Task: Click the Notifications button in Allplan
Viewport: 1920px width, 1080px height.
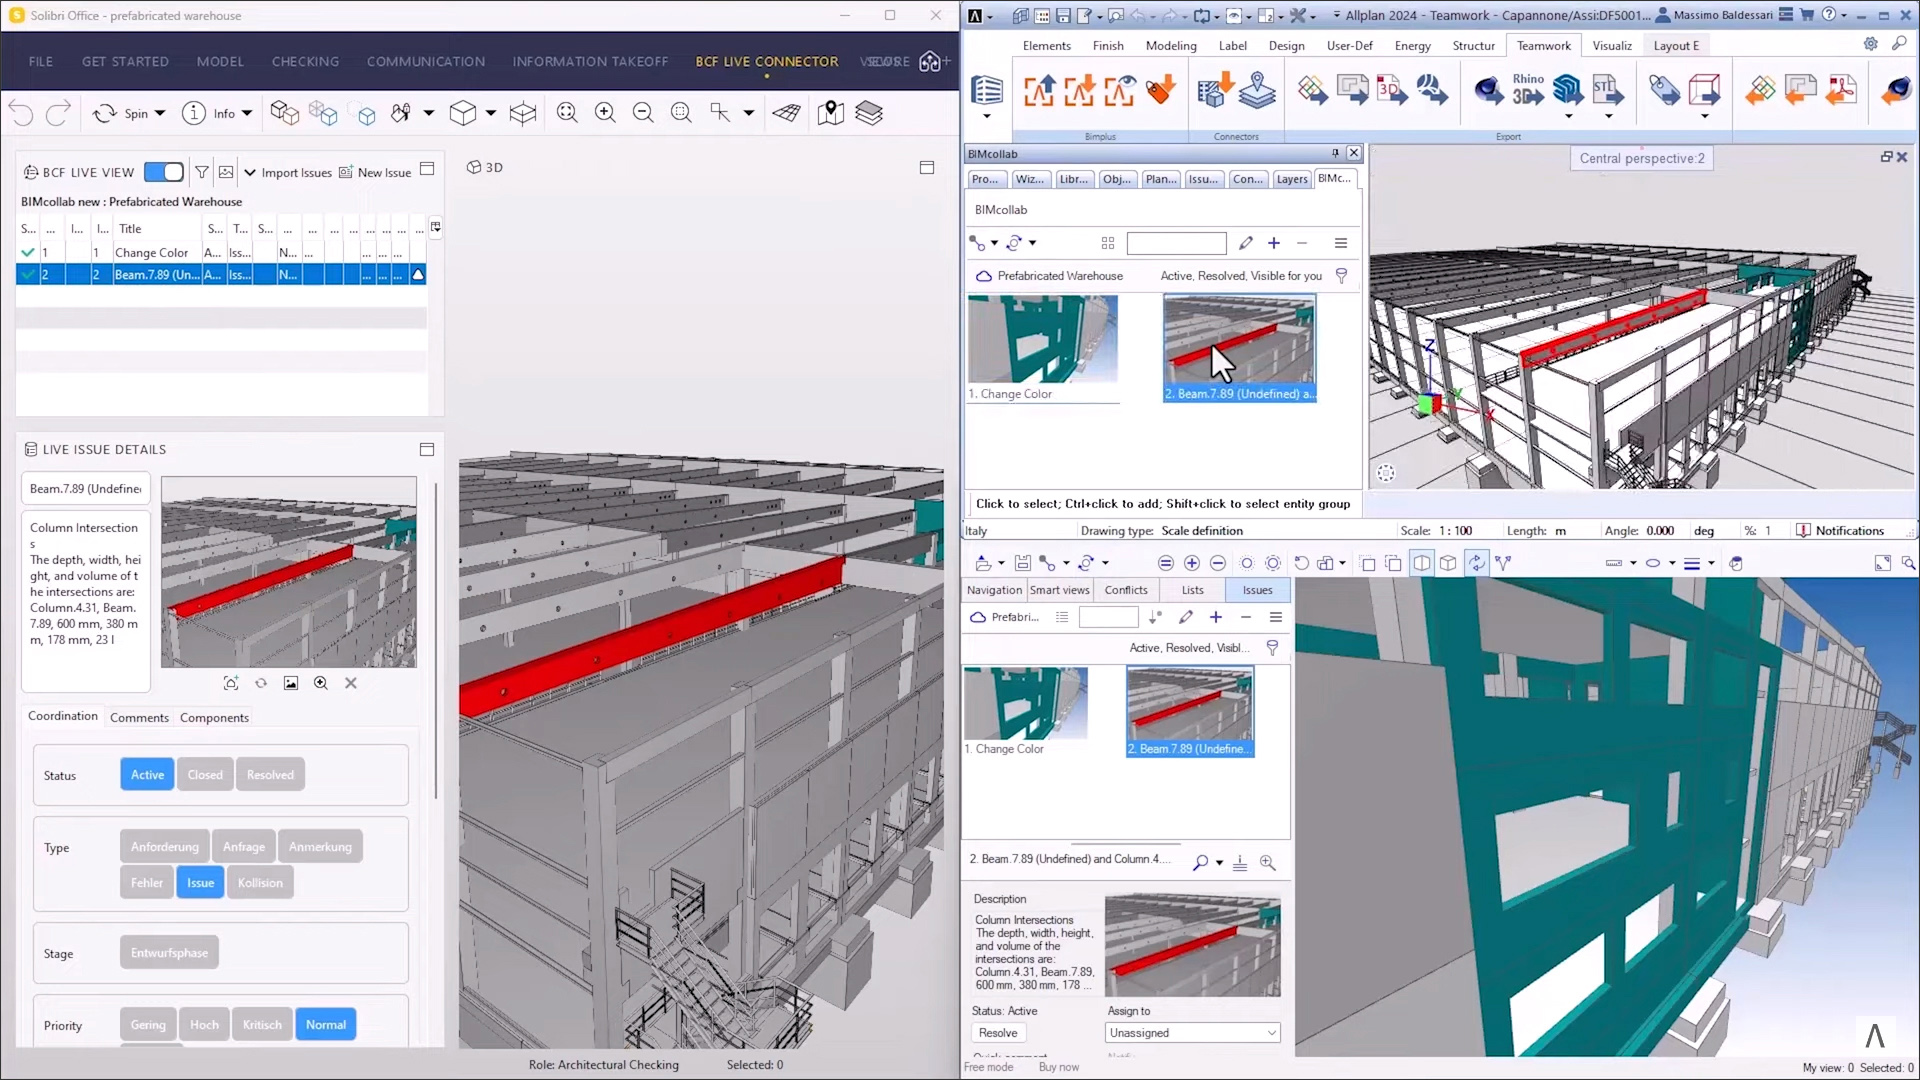Action: pos(1840,531)
